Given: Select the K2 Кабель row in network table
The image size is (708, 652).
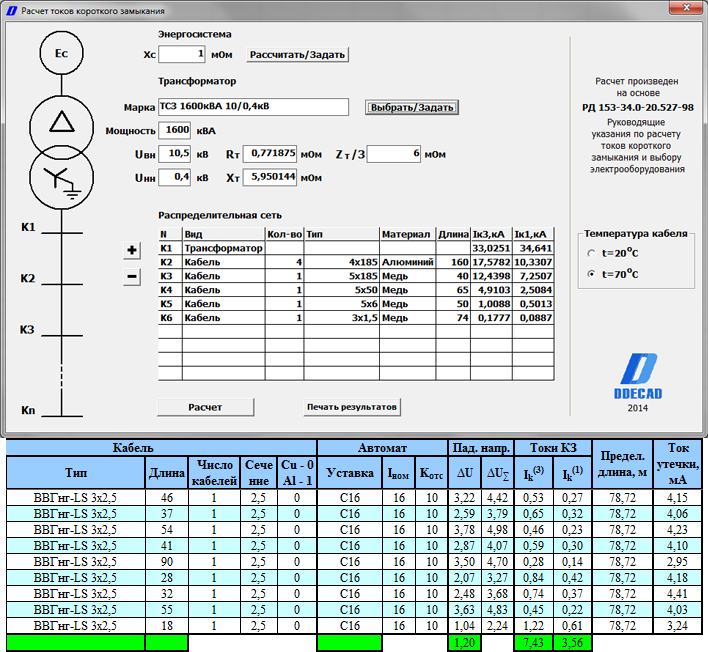Looking at the screenshot, I should pyautogui.click(x=203, y=261).
